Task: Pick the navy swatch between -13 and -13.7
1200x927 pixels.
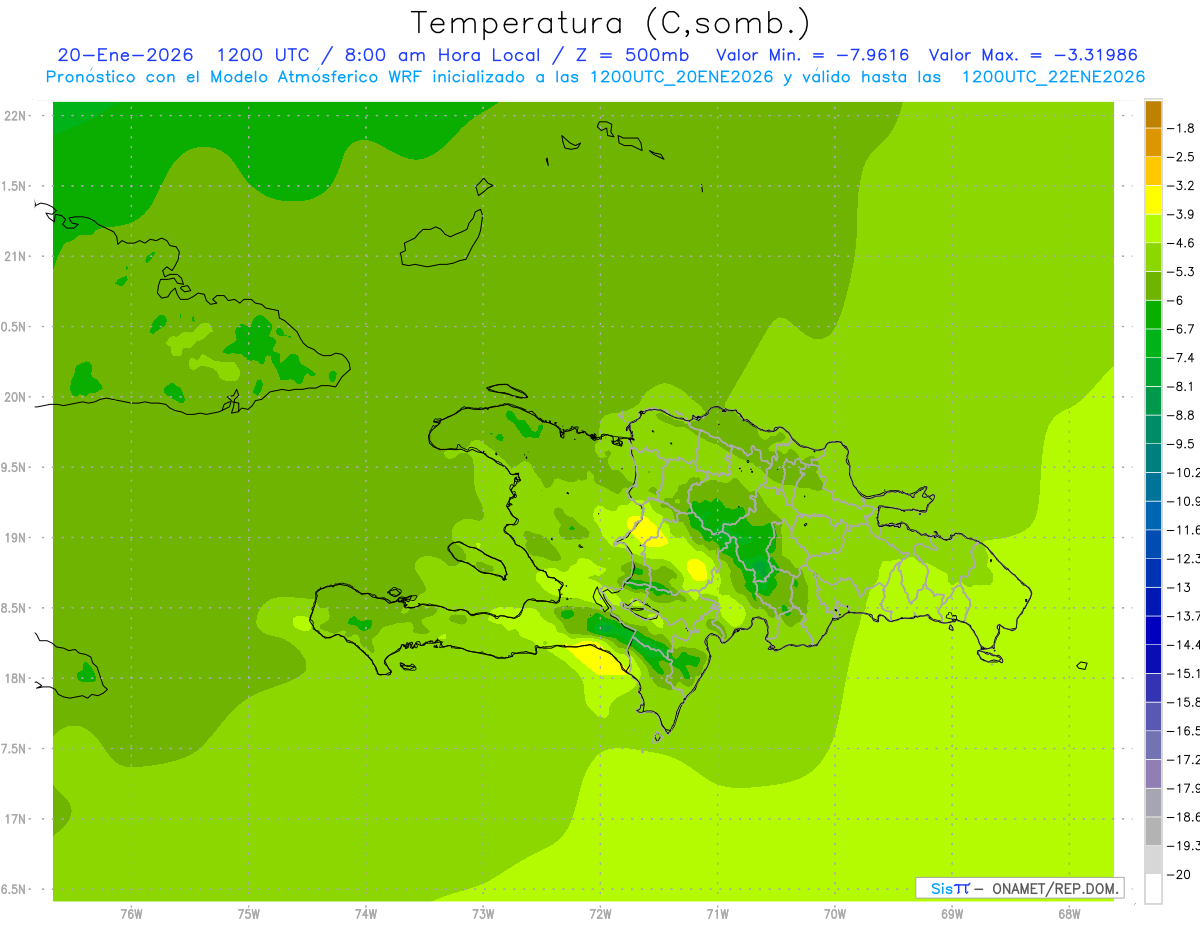Action: [x=1153, y=601]
